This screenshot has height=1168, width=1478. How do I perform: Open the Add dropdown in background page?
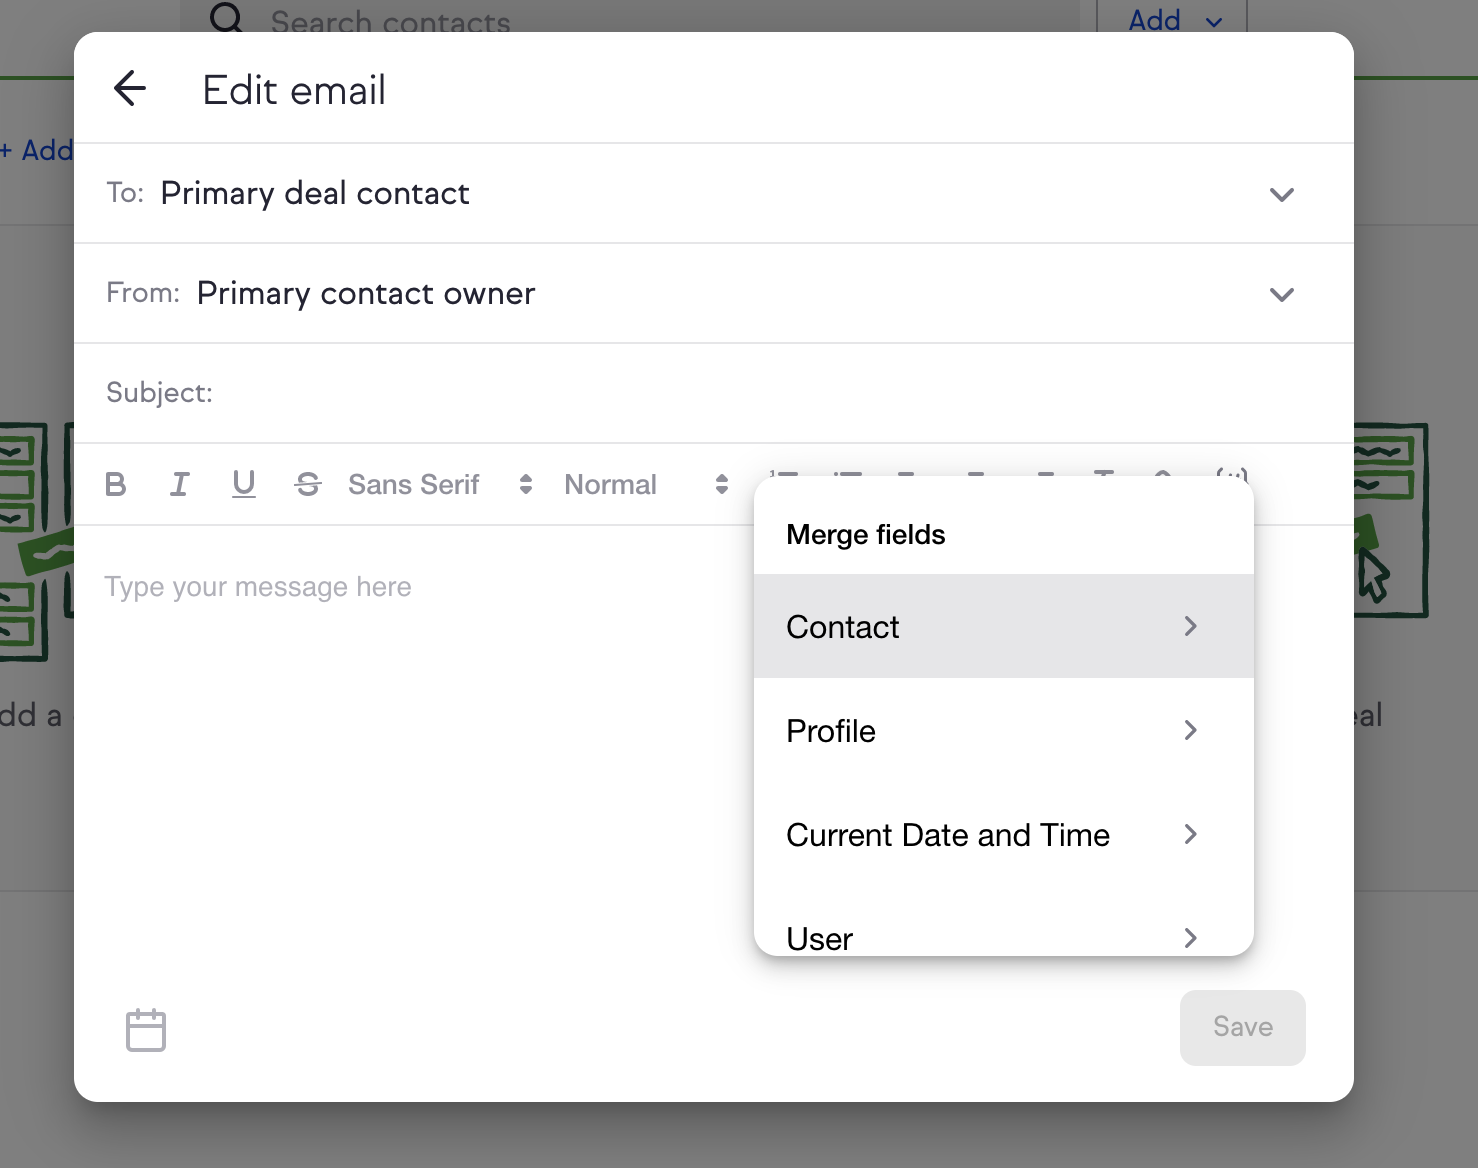(1172, 17)
